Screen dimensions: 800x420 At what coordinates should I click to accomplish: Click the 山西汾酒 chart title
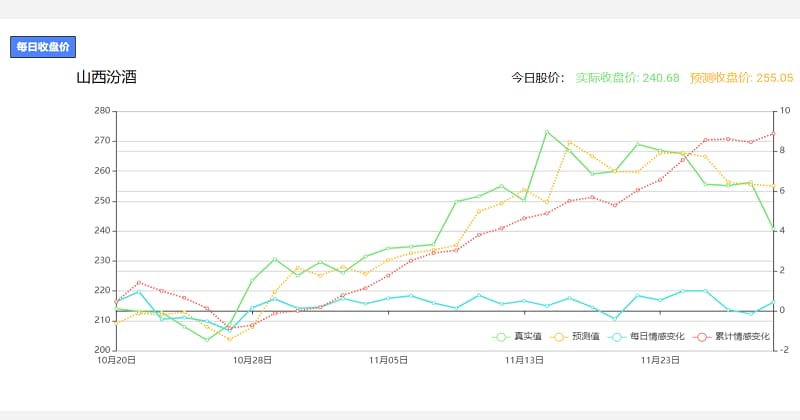point(107,77)
